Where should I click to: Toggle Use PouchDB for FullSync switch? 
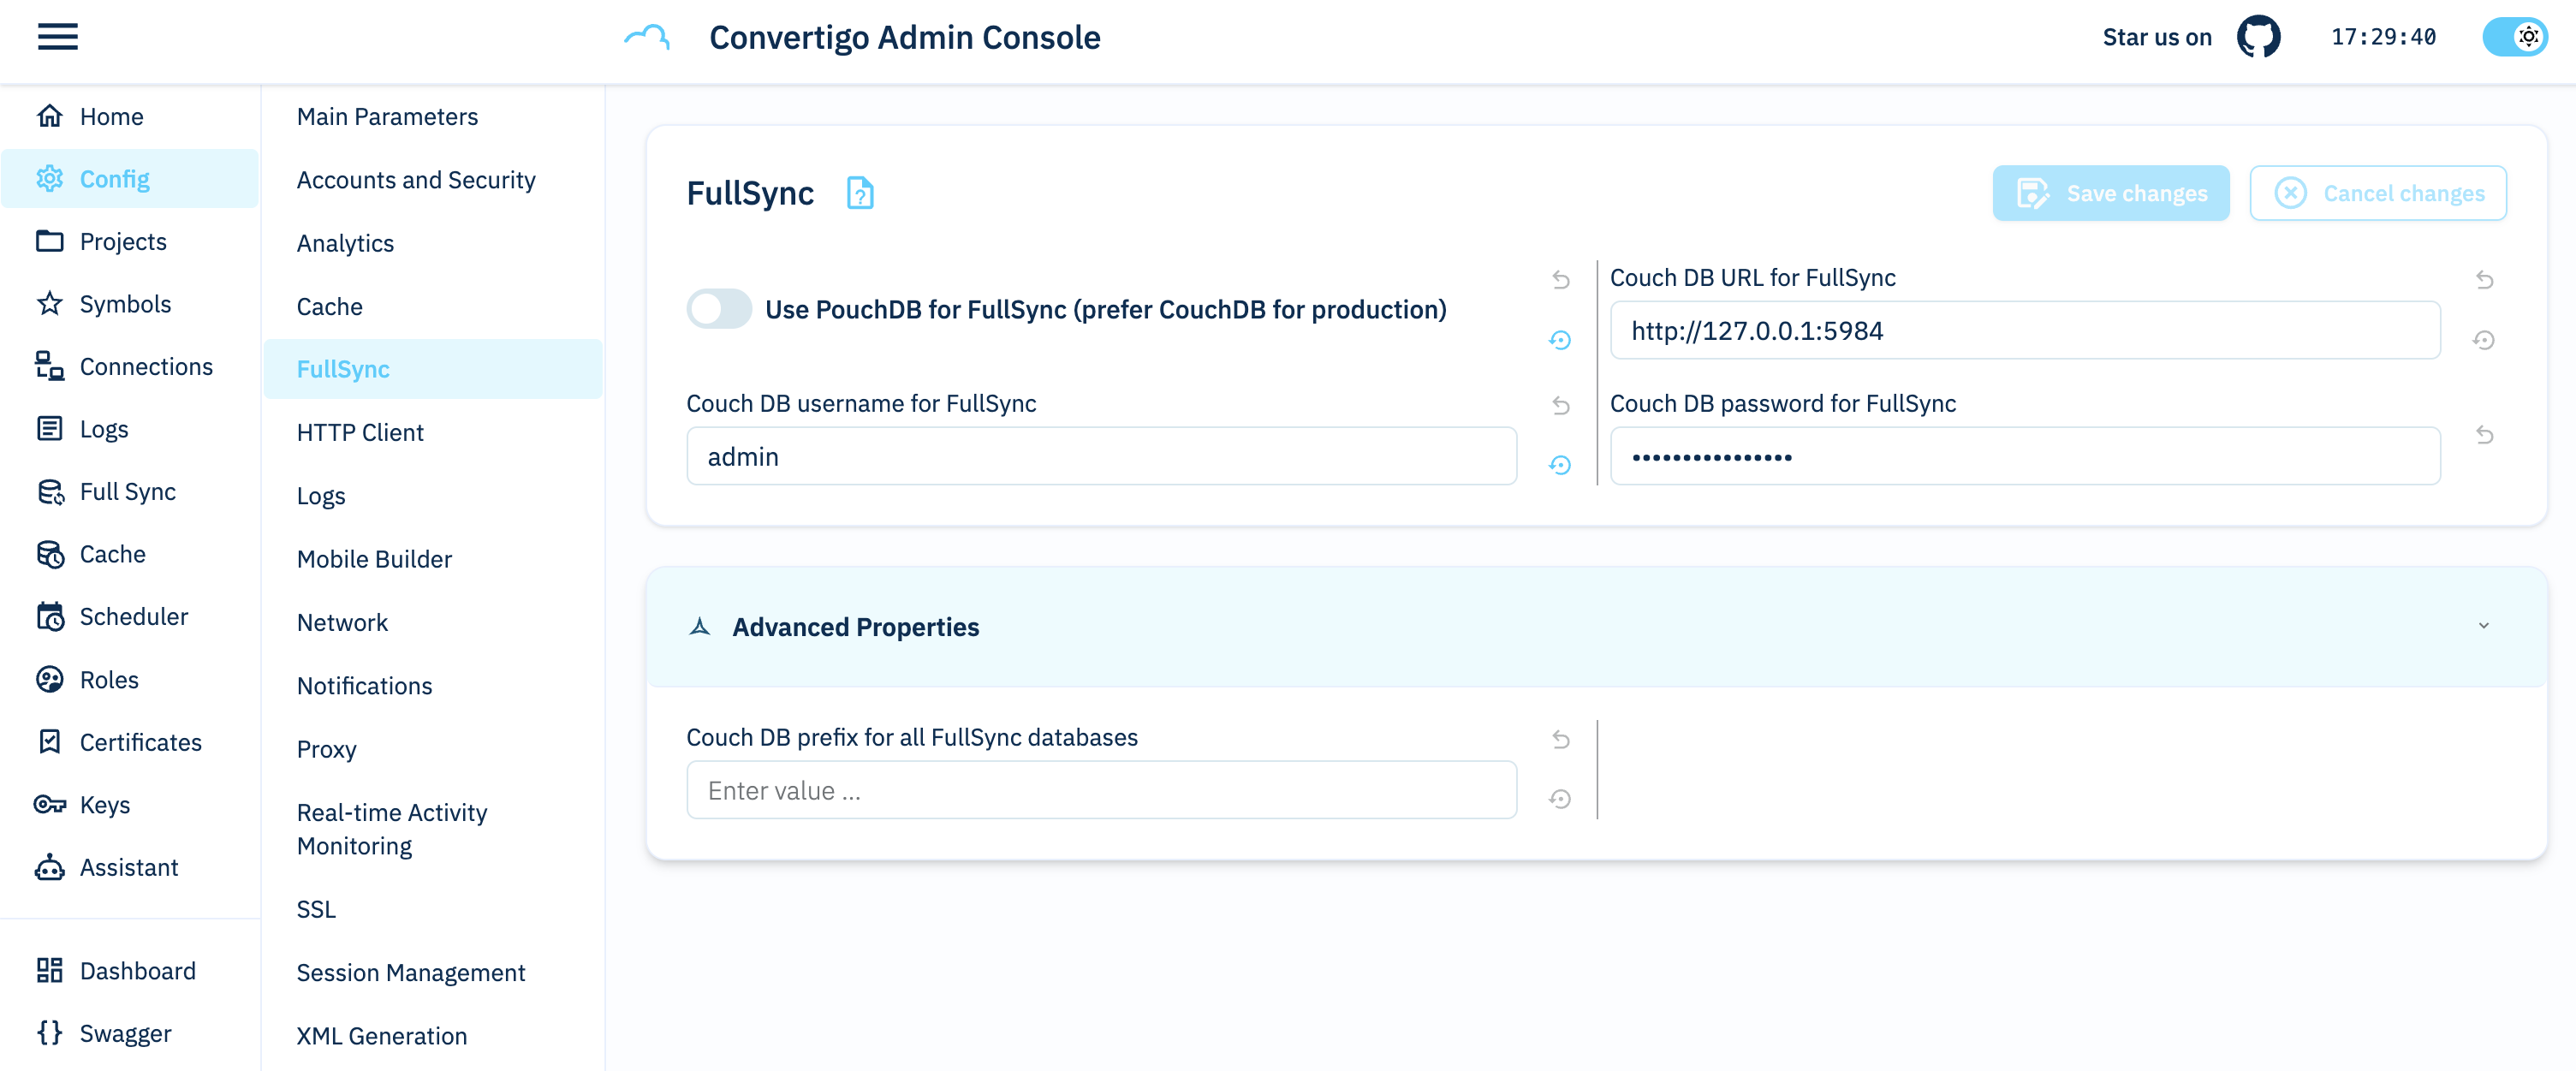[x=719, y=309]
